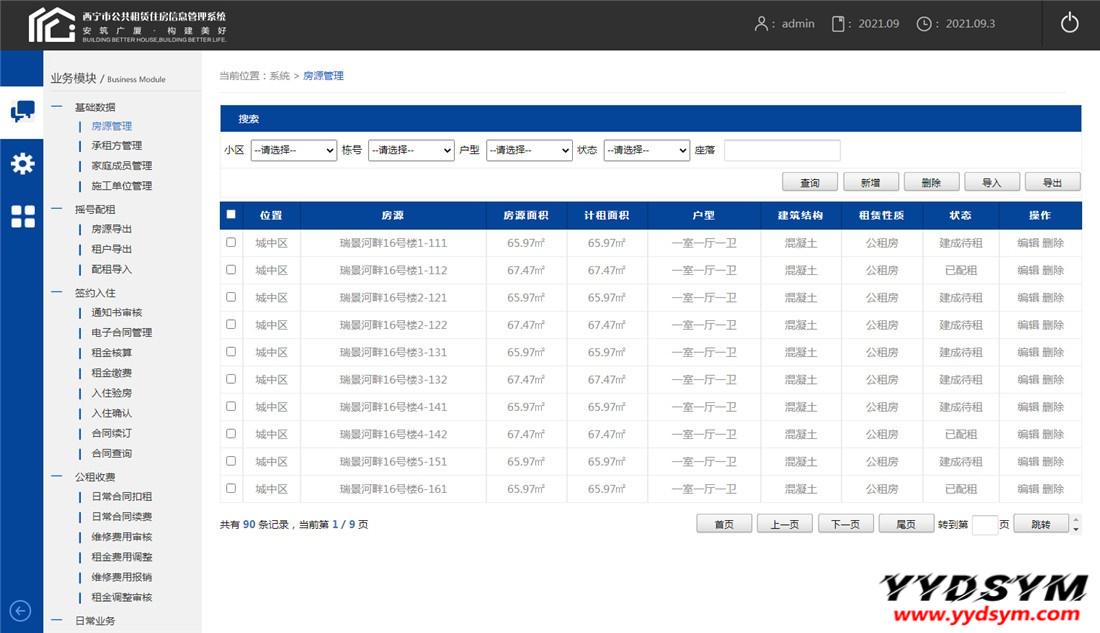Image resolution: width=1100 pixels, height=633 pixels.
Task: Click the clock icon beside 2021.09.3
Action: tap(924, 24)
